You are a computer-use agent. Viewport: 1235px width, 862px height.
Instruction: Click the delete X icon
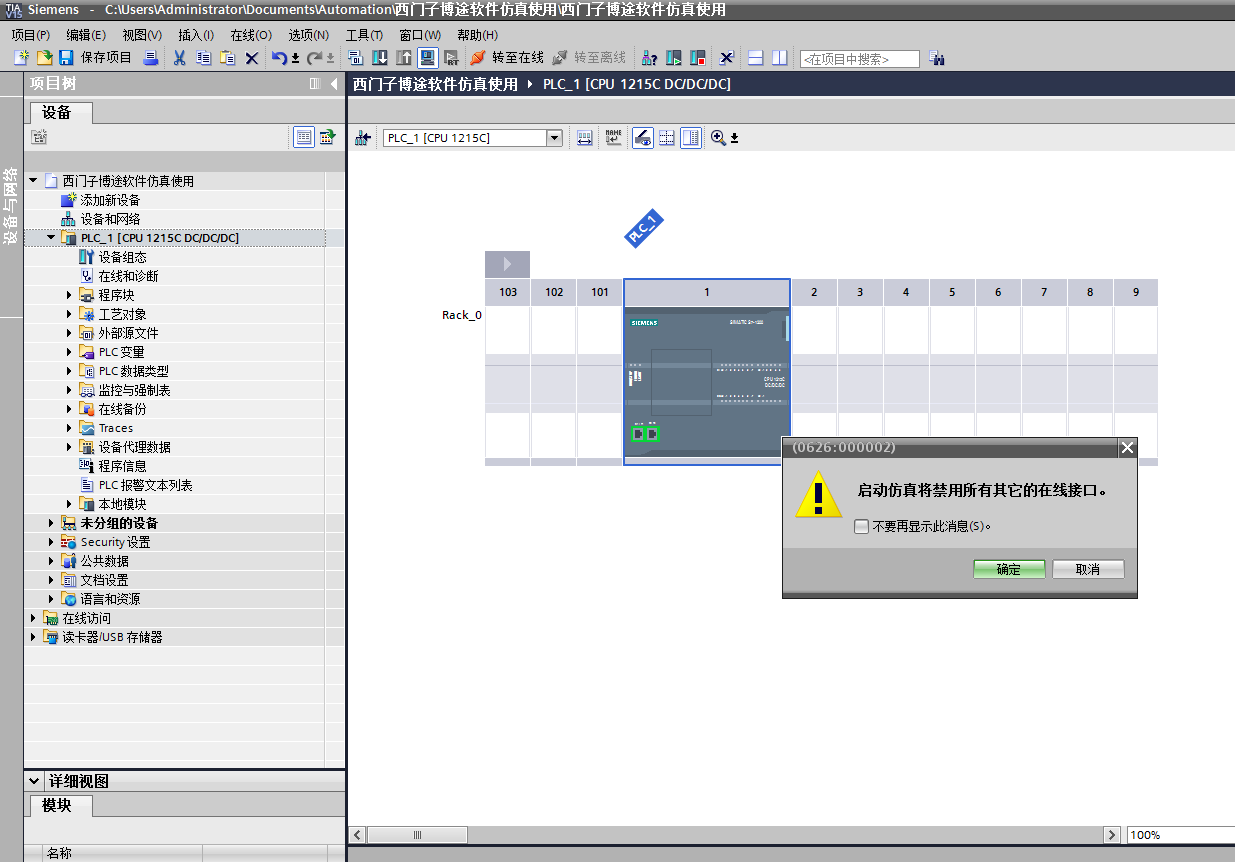(252, 58)
